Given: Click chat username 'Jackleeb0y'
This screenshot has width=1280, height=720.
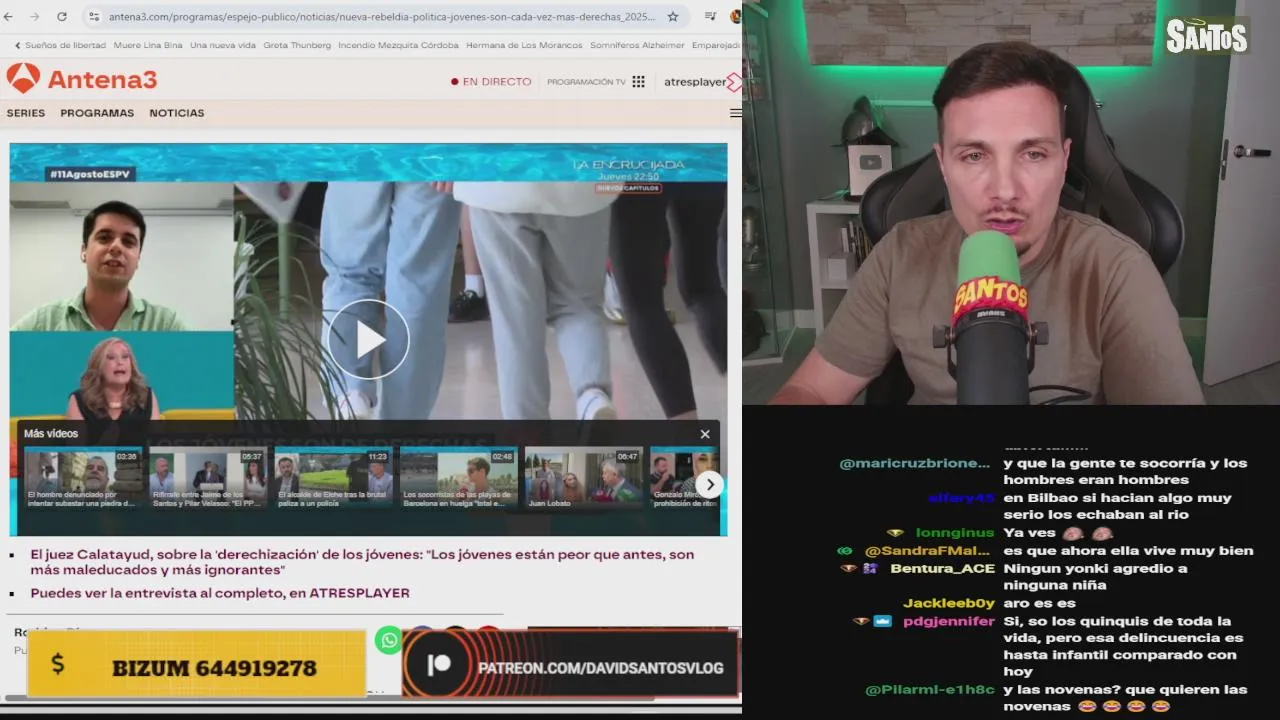Looking at the screenshot, I should [x=949, y=603].
